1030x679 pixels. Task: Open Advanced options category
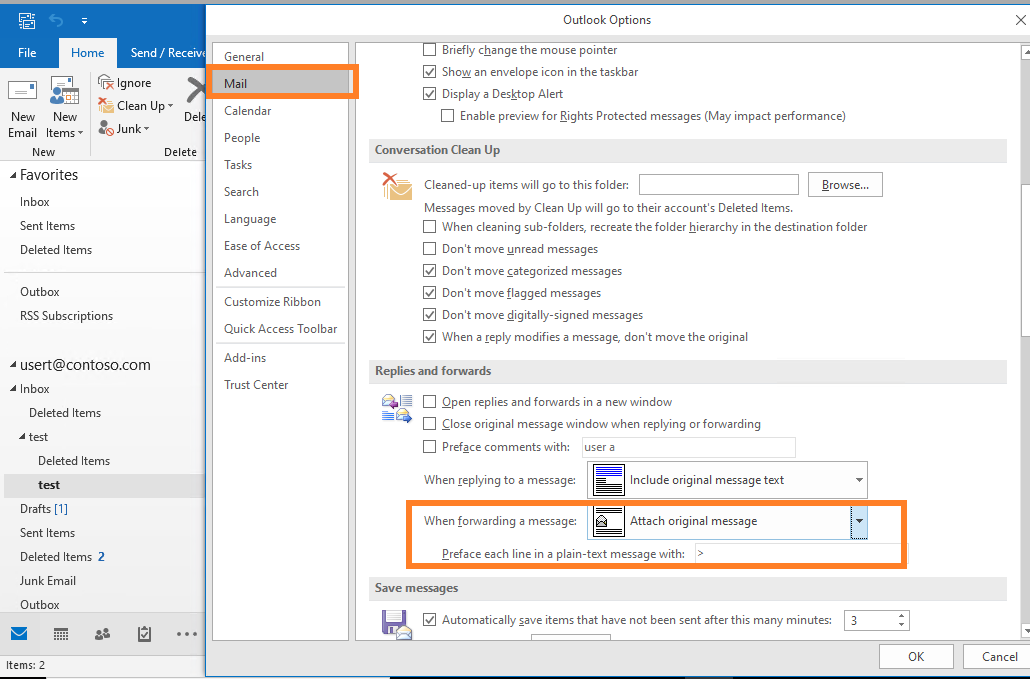click(280, 273)
